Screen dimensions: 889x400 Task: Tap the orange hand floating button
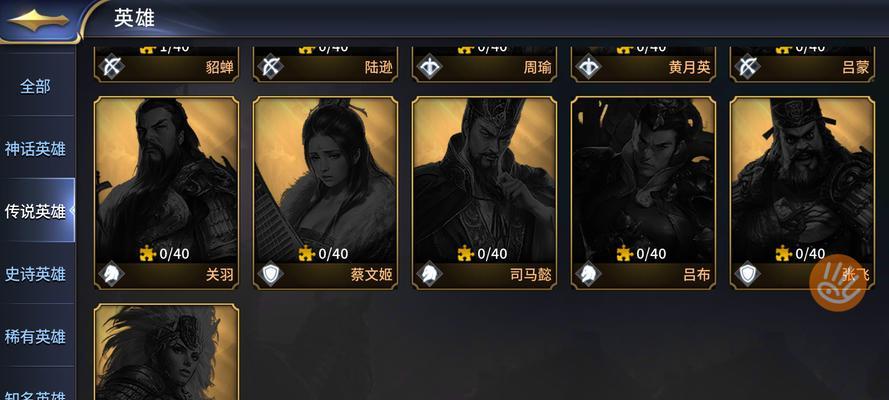coord(837,282)
